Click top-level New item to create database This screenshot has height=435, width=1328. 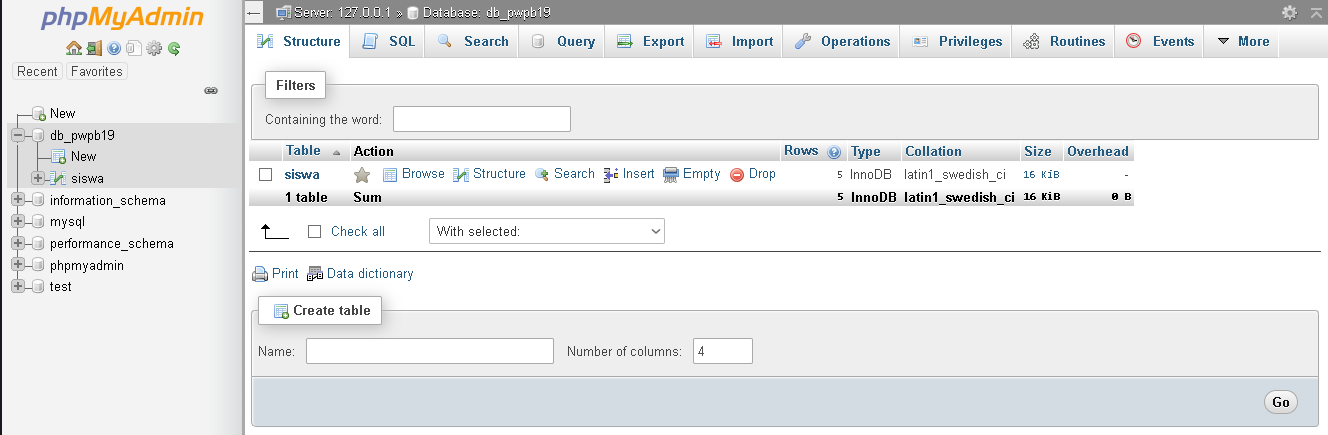pos(63,113)
